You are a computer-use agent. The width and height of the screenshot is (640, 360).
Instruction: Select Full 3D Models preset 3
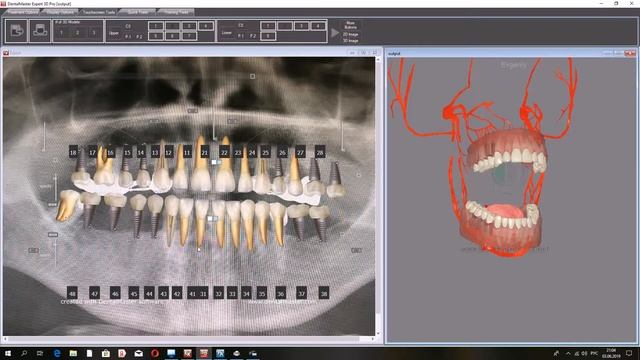94,33
